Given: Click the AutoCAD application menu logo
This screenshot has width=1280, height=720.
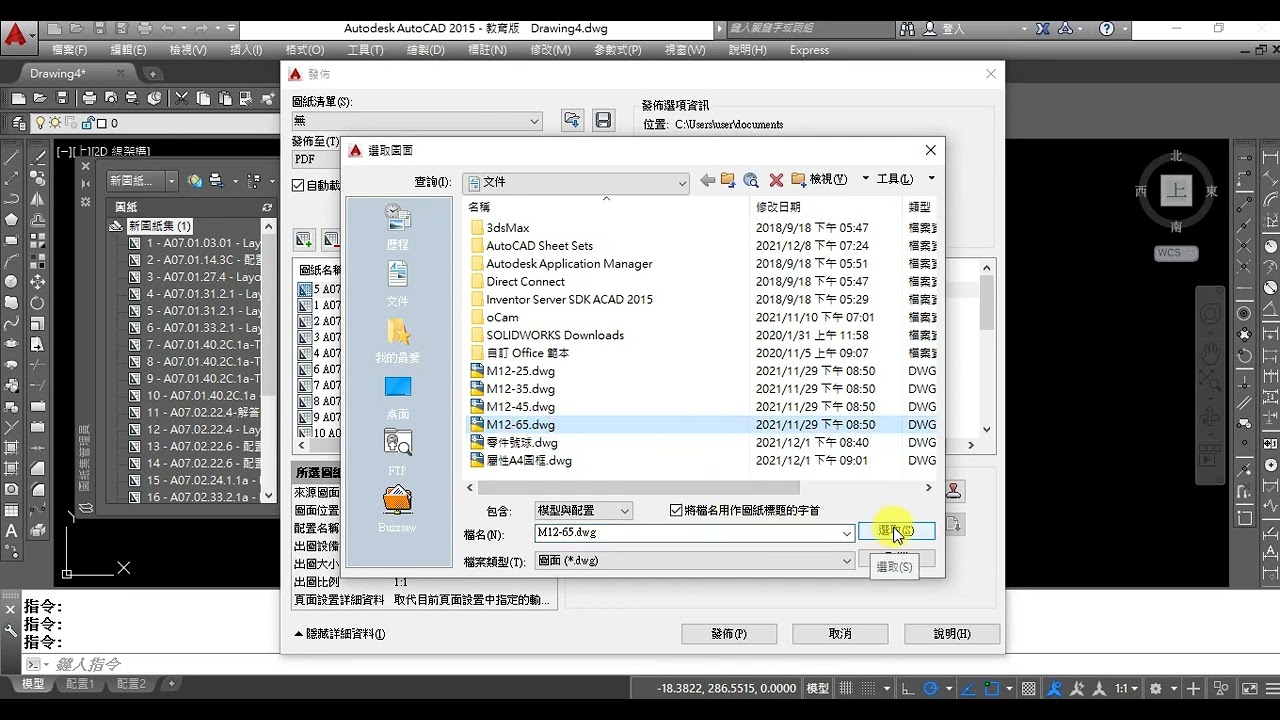Looking at the screenshot, I should click(16, 37).
